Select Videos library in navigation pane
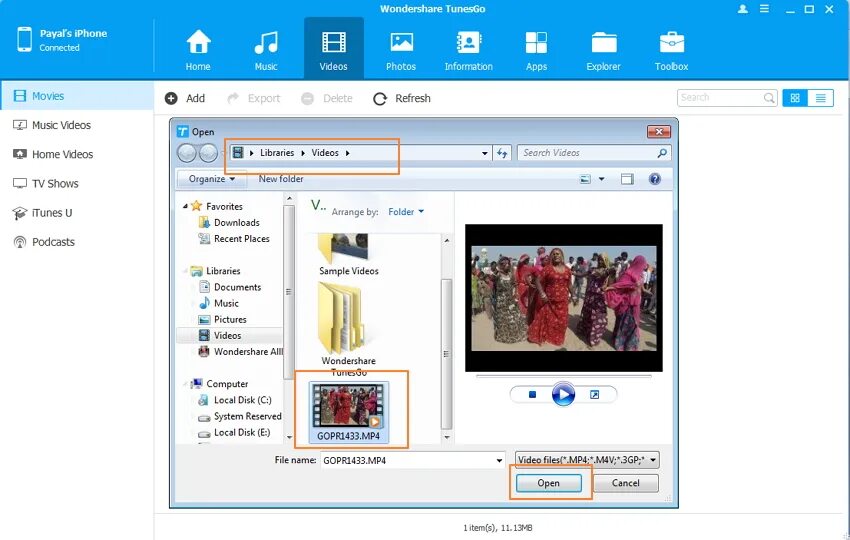The height and width of the screenshot is (540, 850). (229, 336)
